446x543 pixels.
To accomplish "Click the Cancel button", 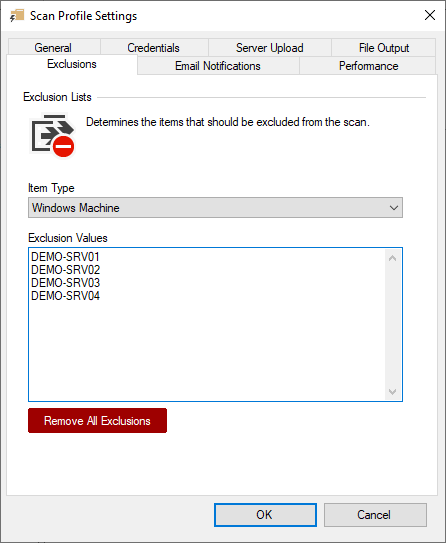I will (375, 515).
